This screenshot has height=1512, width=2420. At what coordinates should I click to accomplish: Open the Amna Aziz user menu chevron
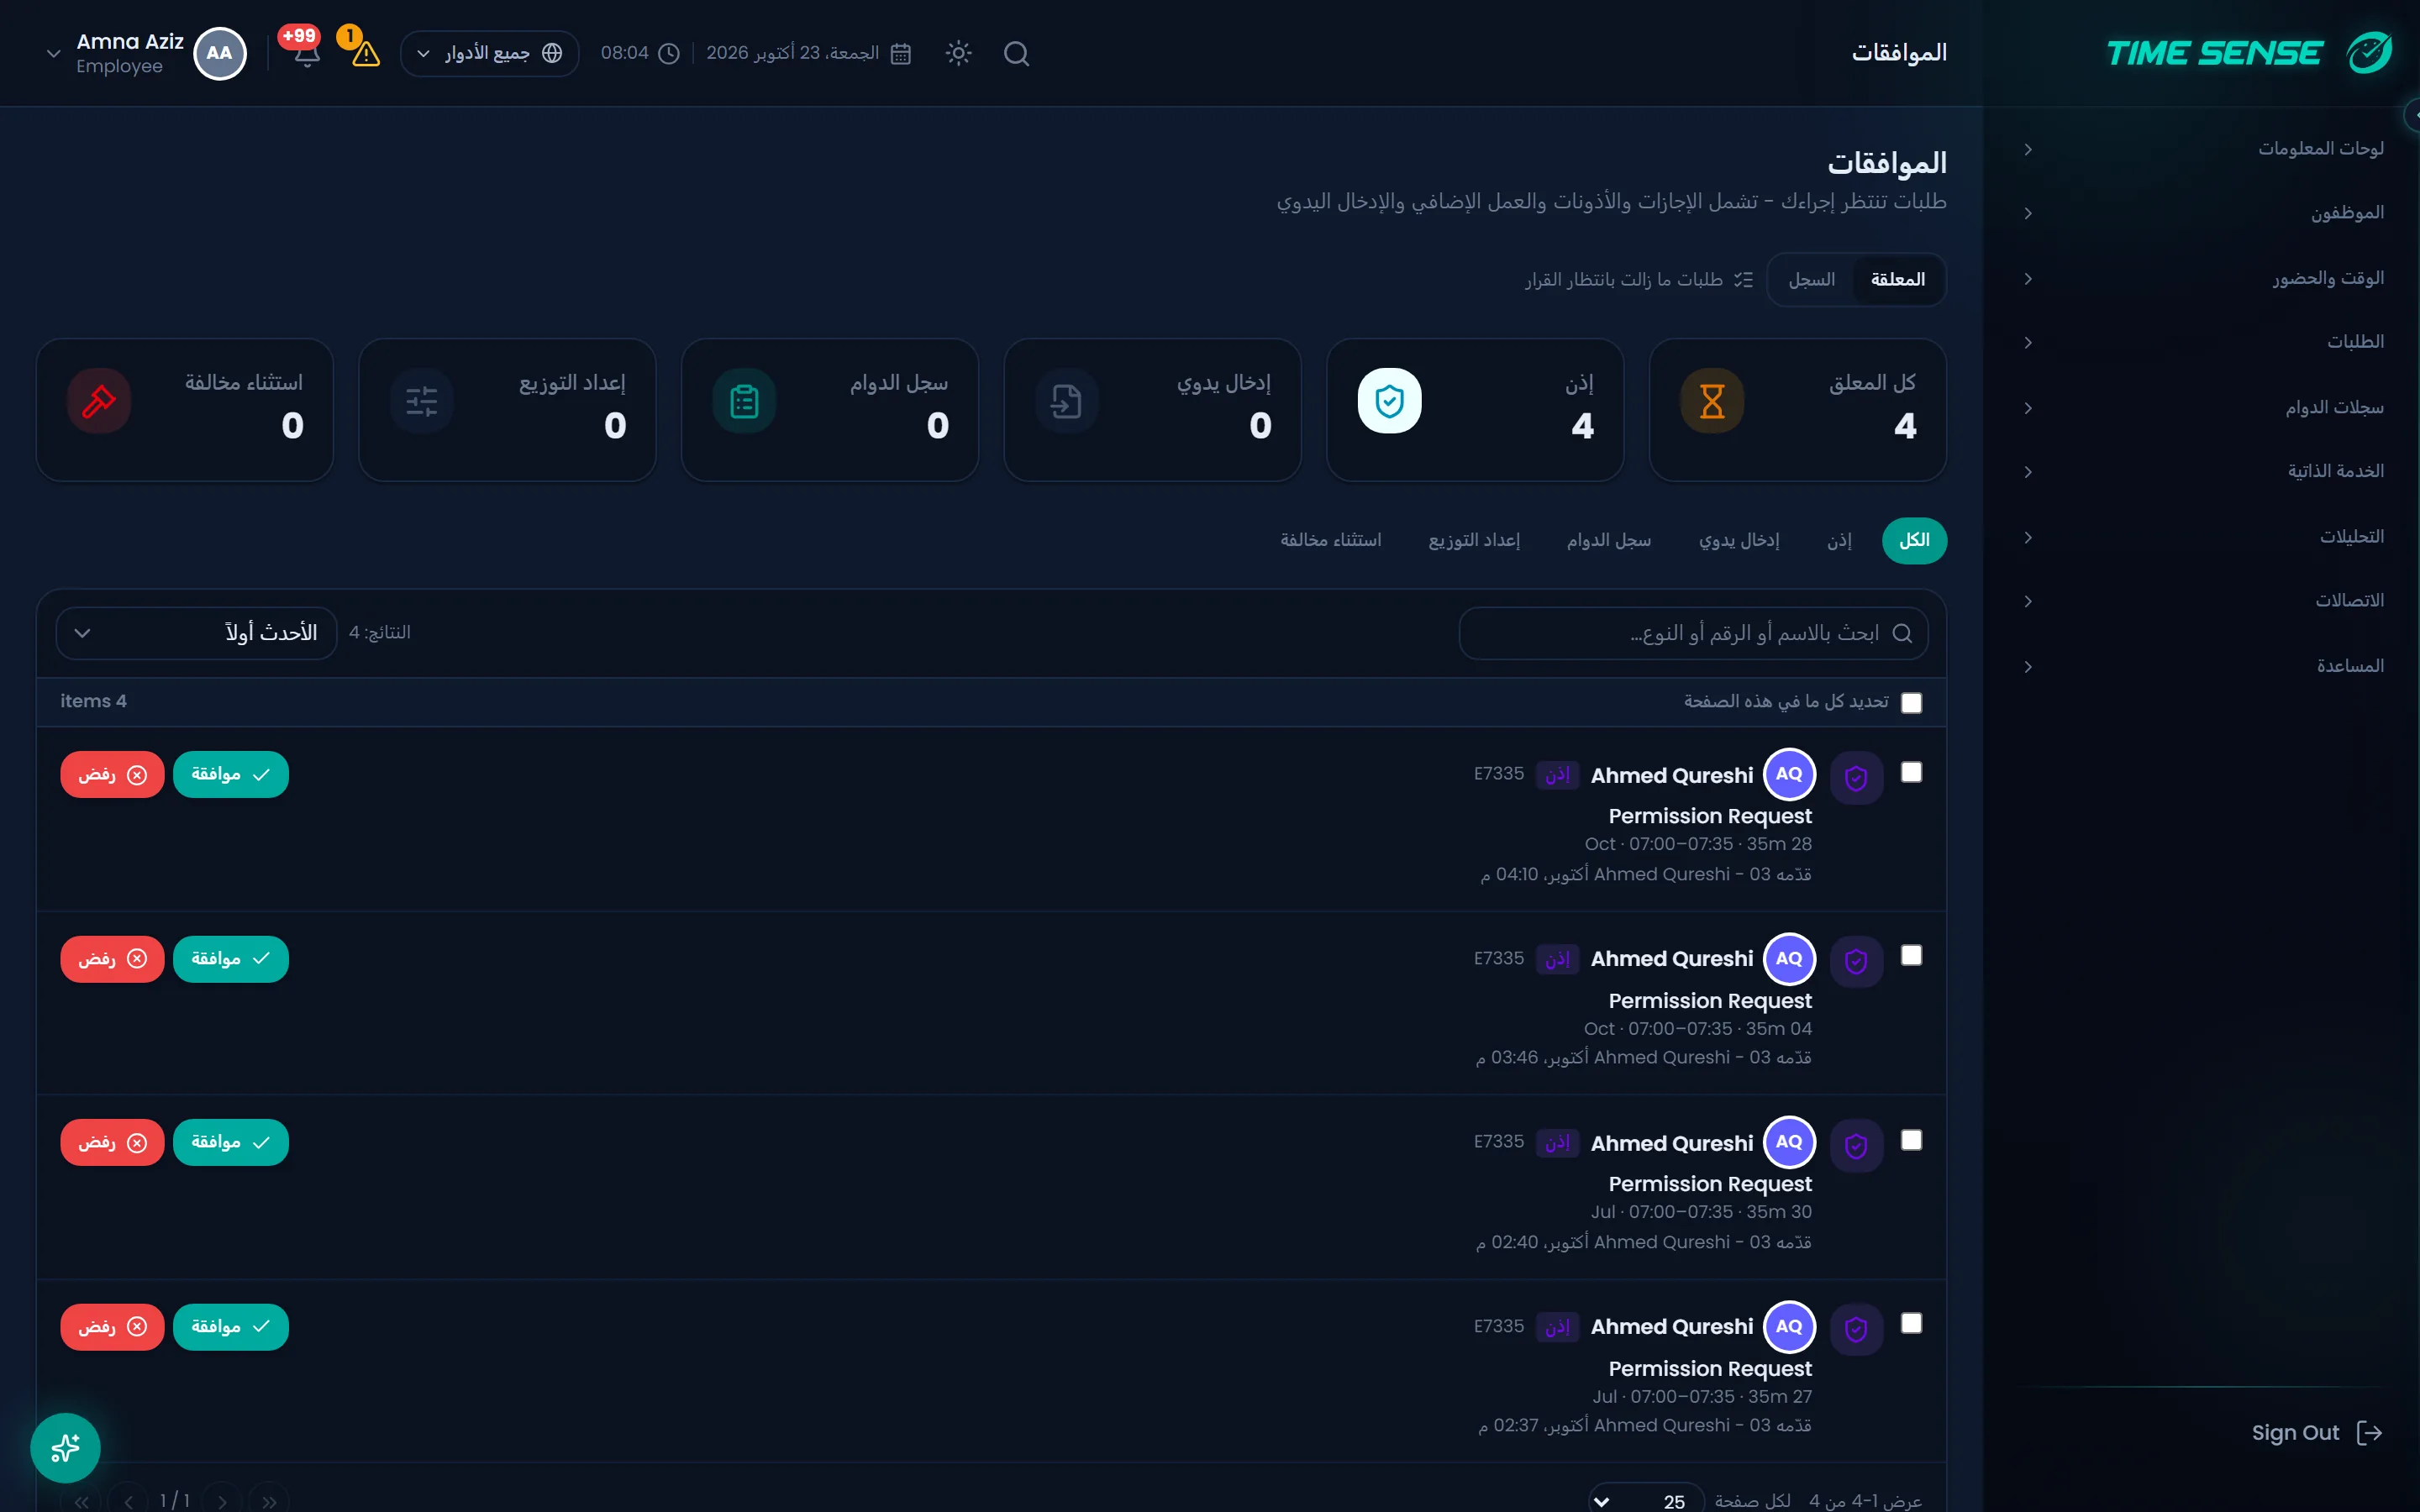(x=53, y=54)
